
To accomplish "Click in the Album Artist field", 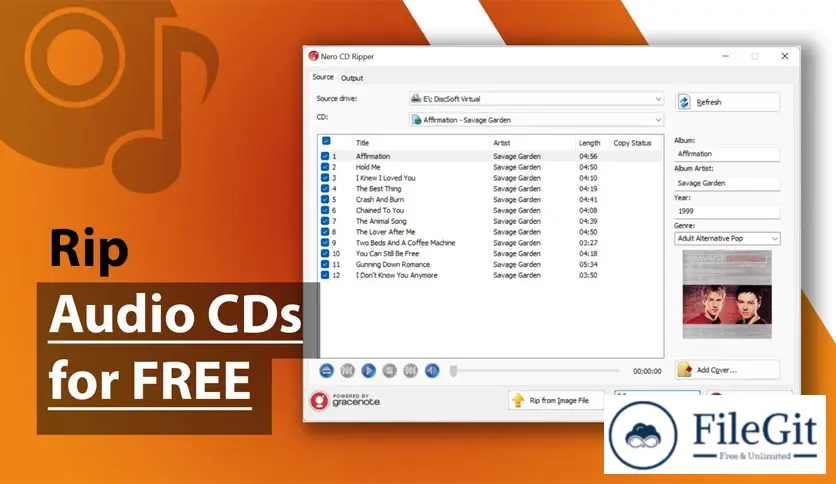I will [727, 183].
